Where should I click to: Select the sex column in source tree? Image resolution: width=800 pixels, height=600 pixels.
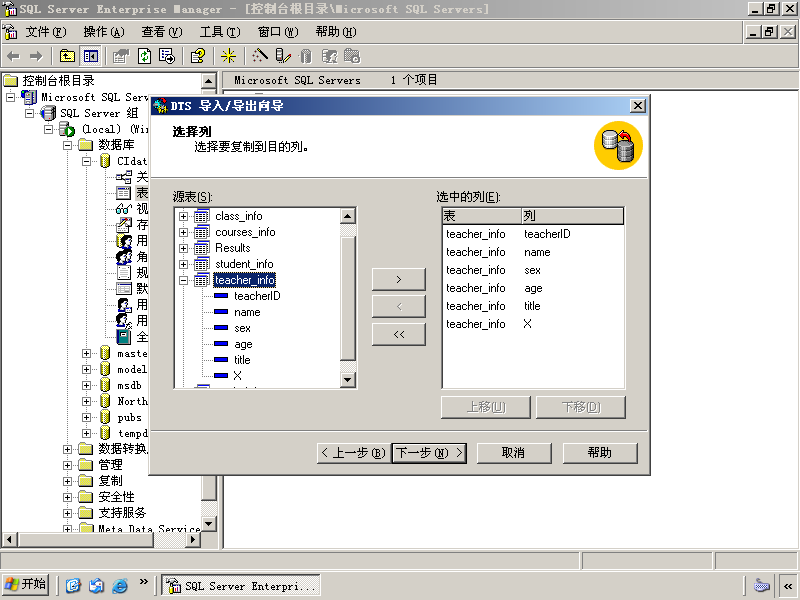pos(242,328)
